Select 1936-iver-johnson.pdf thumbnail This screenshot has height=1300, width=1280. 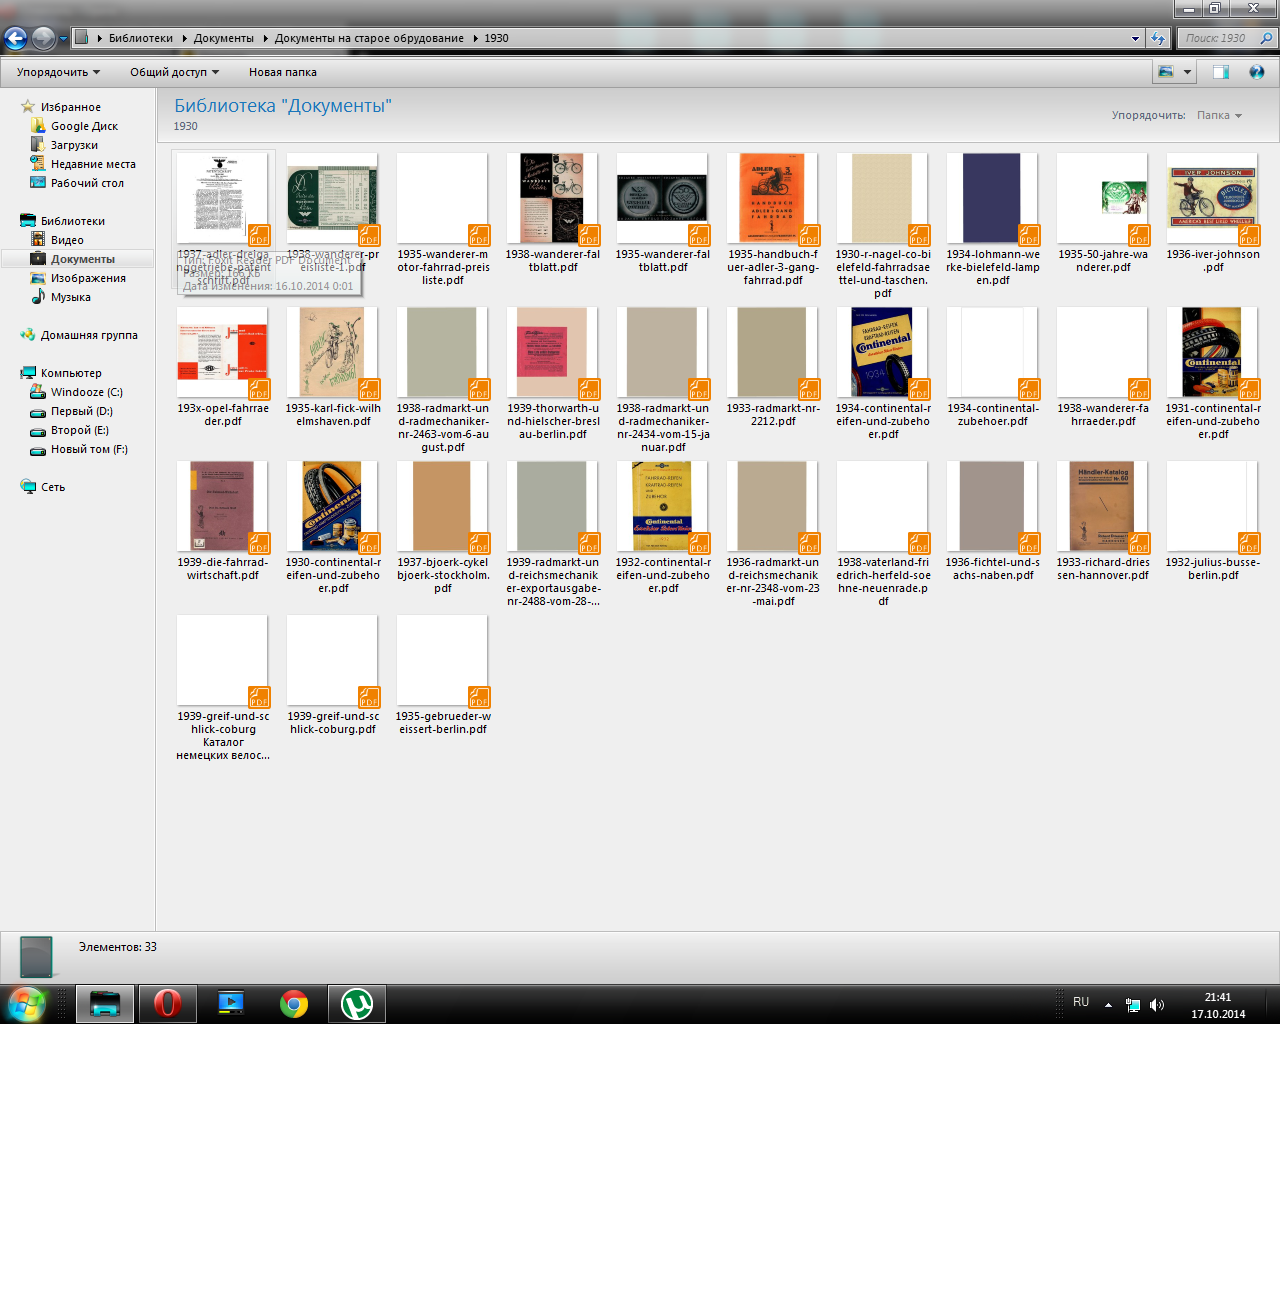pyautogui.click(x=1212, y=199)
